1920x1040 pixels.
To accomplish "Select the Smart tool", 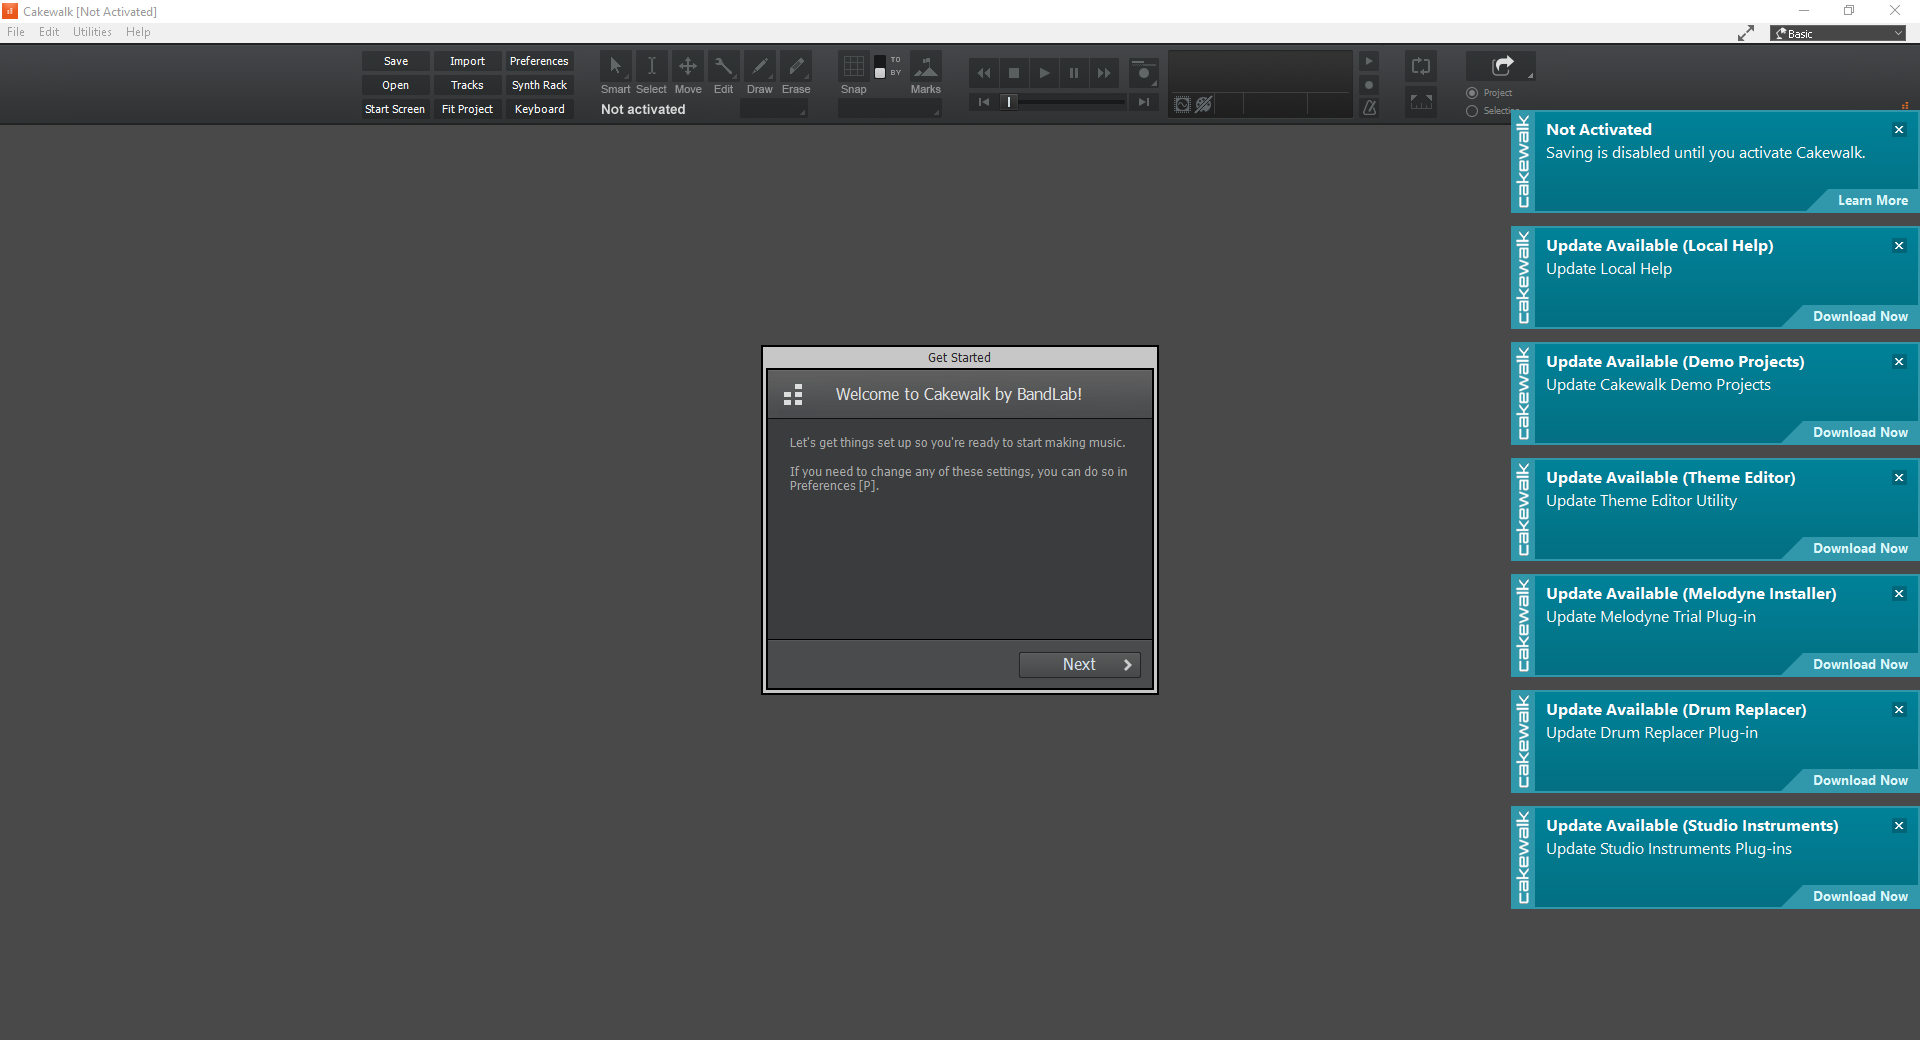I will pyautogui.click(x=615, y=67).
